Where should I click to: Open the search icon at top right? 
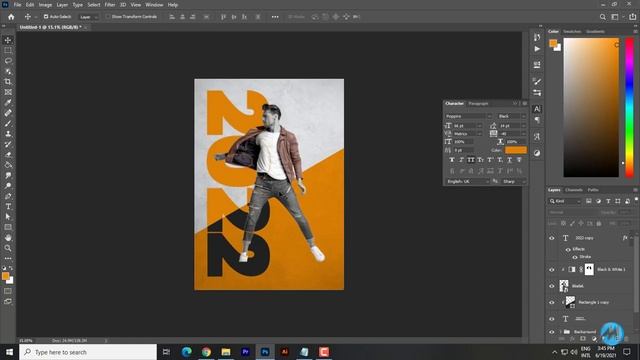coord(602,17)
